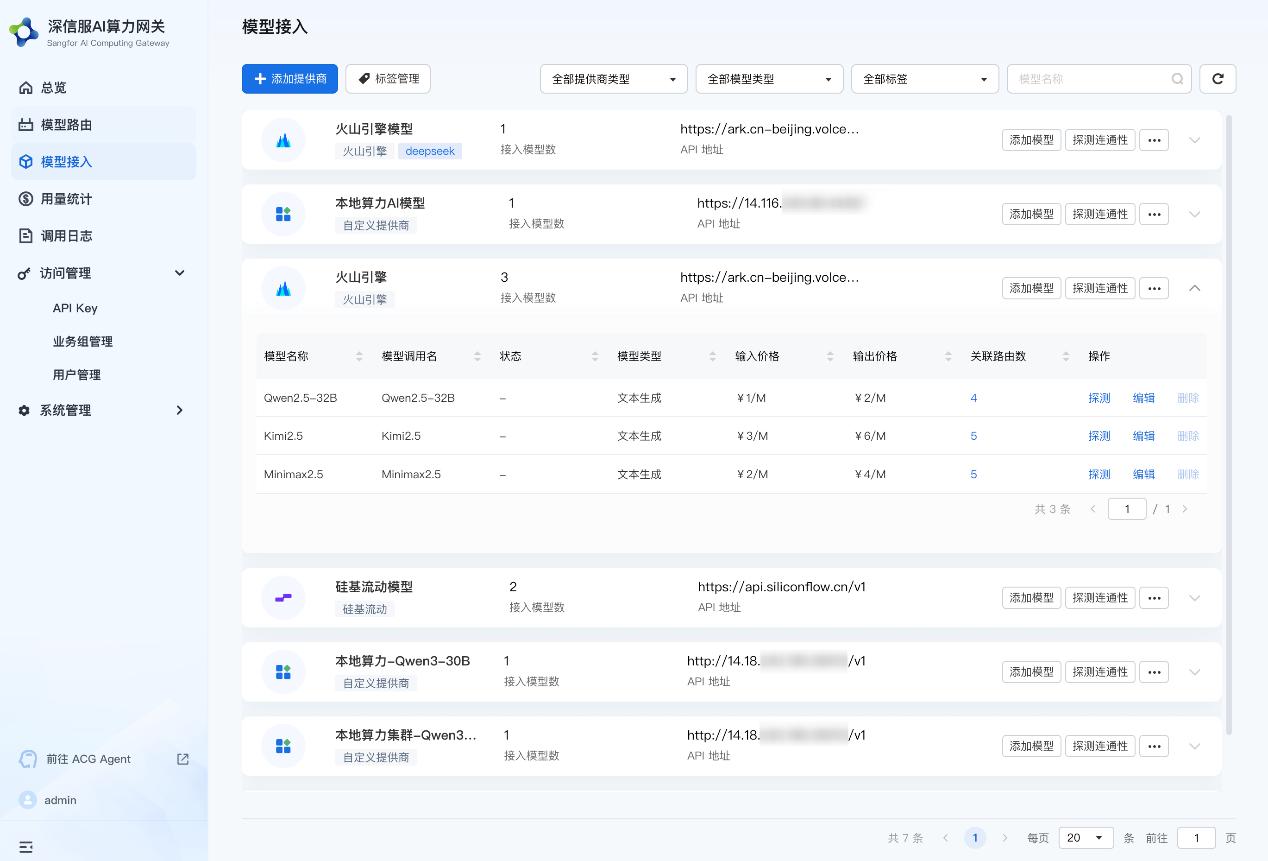Image resolution: width=1268 pixels, height=861 pixels.
Task: Open the 全部标签 dropdown
Action: pos(925,79)
